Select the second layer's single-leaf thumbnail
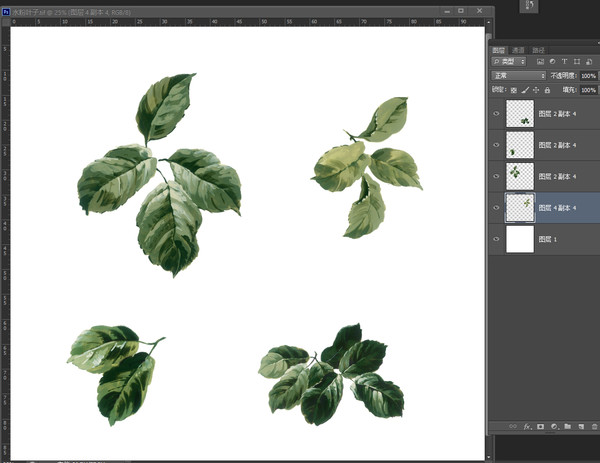Viewport: 600px width, 463px height. click(520, 145)
